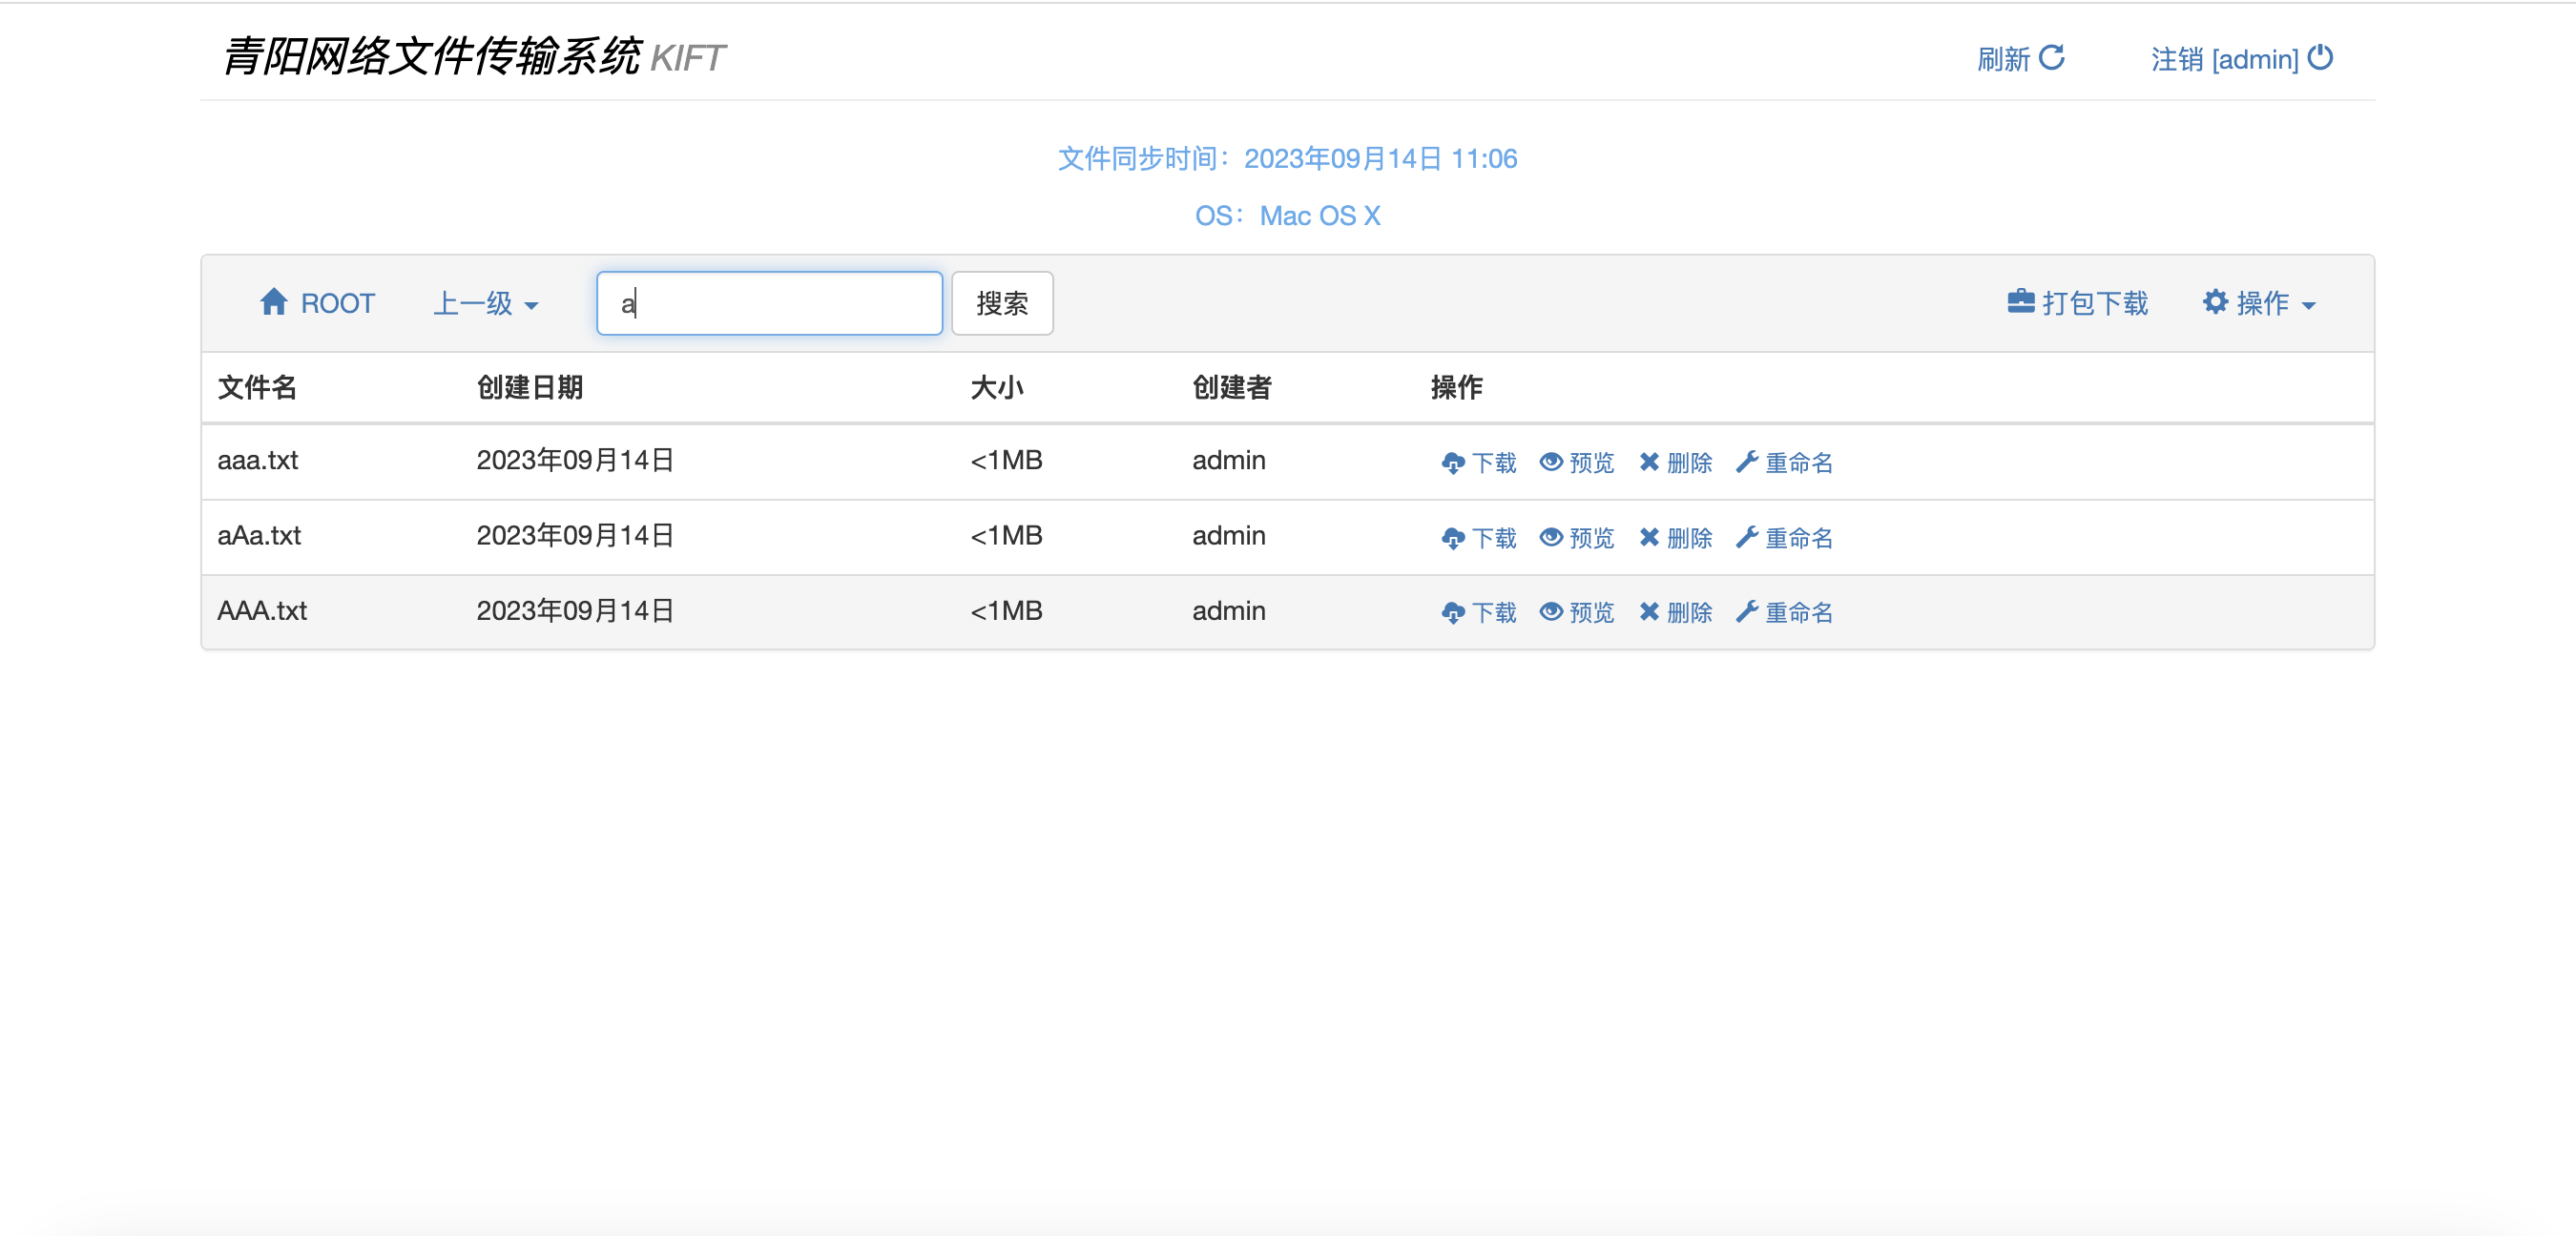
Task: Click admin creator in aAa.txt row
Action: [x=1229, y=536]
